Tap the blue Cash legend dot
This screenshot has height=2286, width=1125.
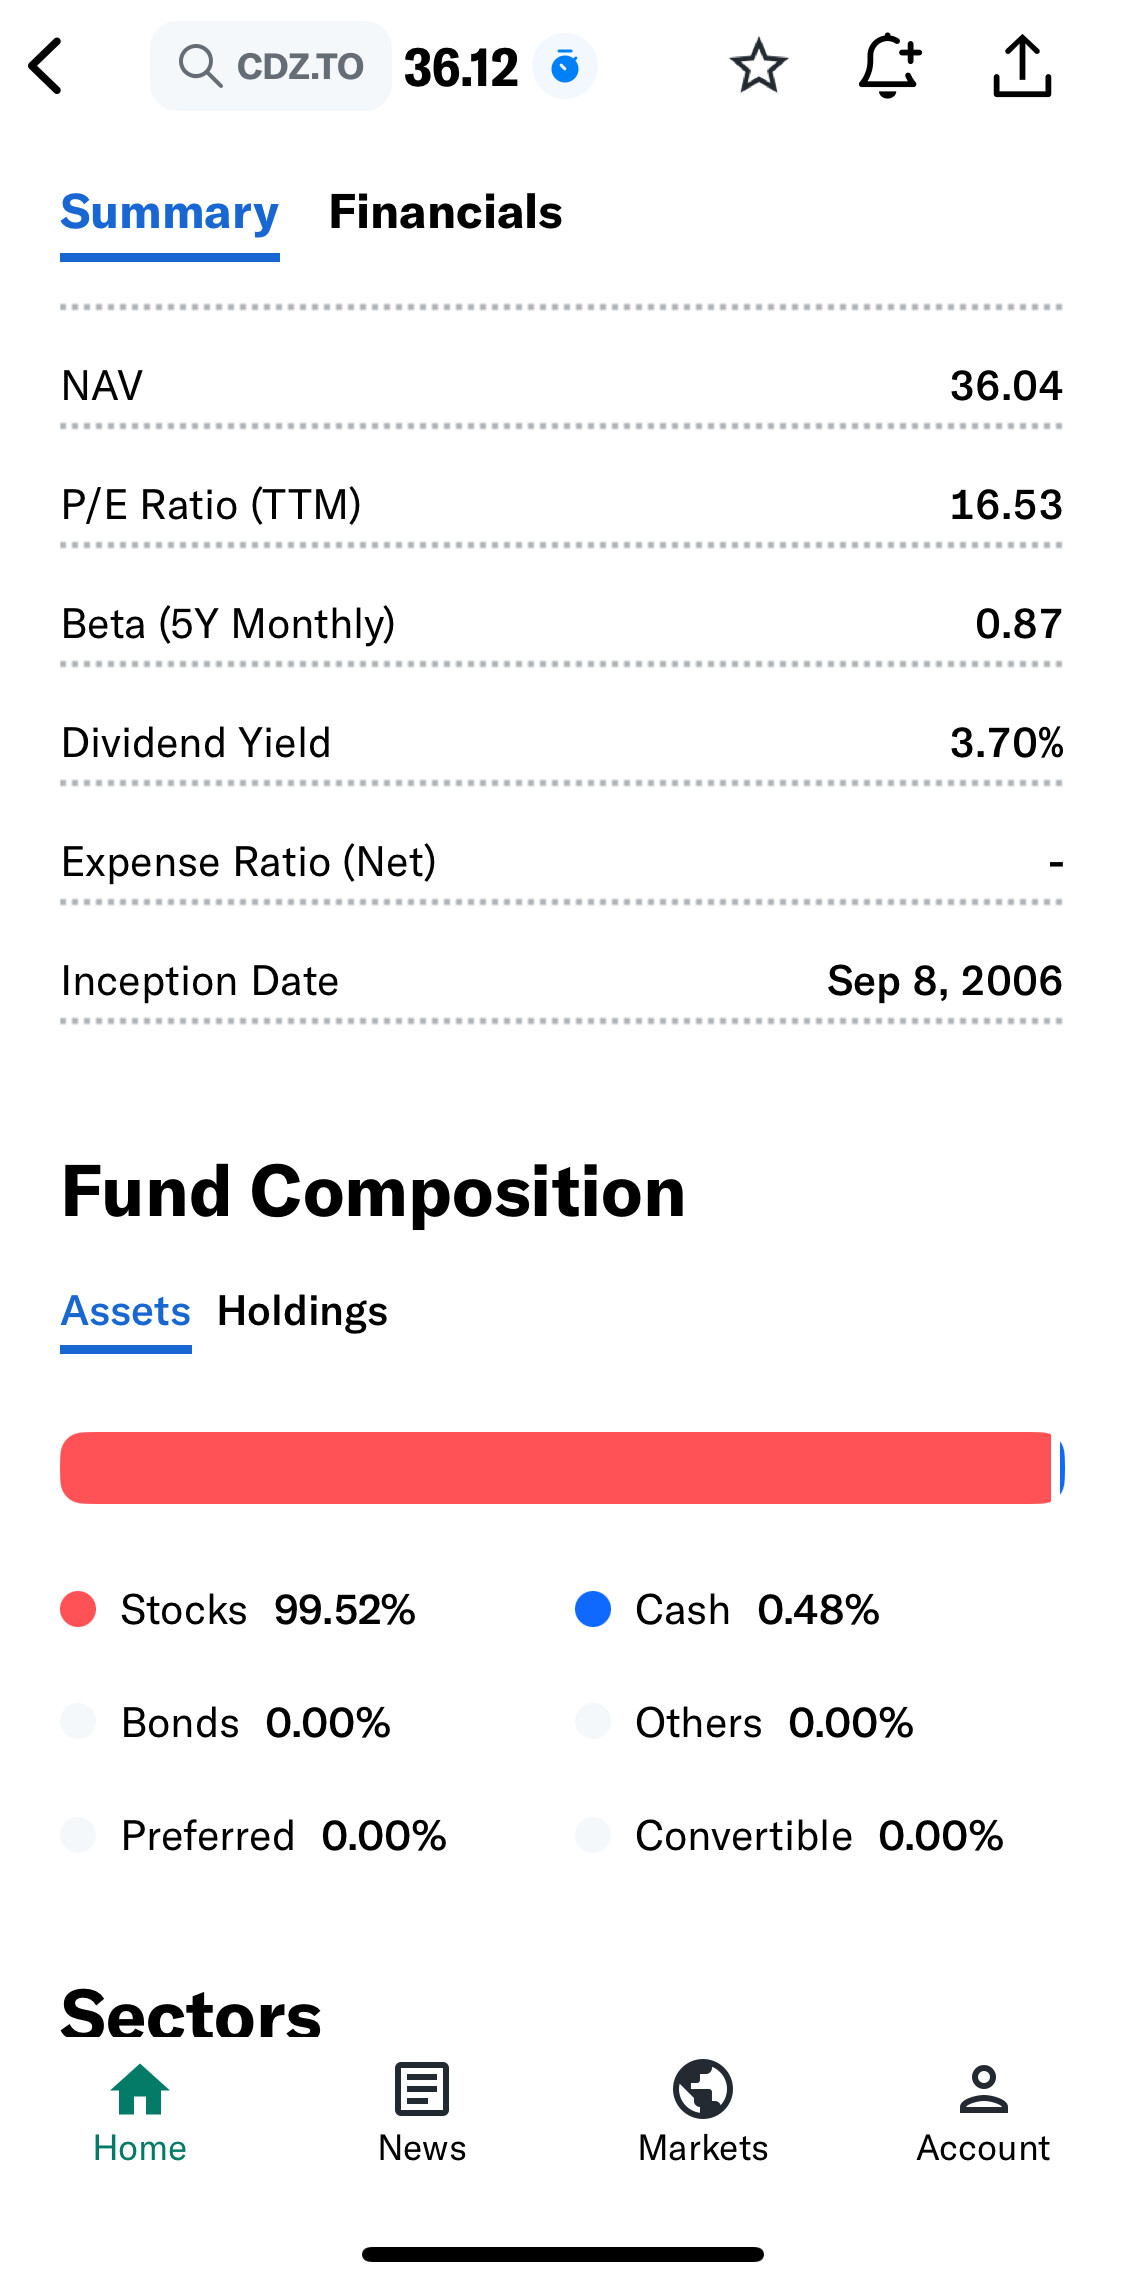[593, 1609]
